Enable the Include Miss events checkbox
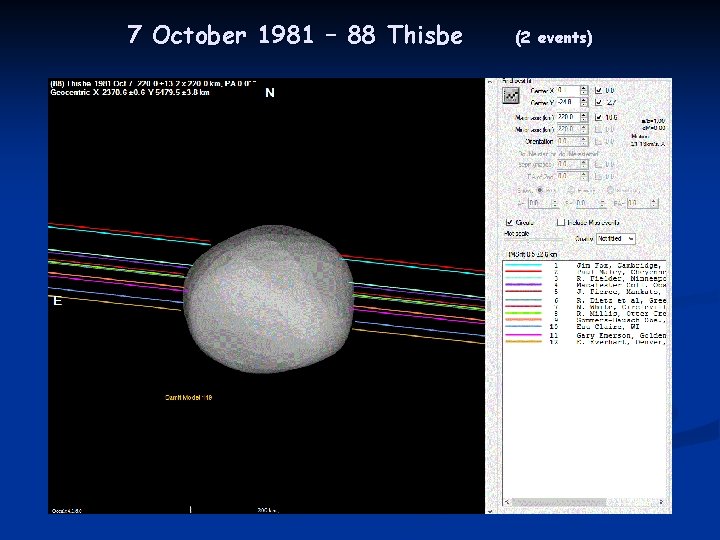Image resolution: width=720 pixels, height=540 pixels. click(x=561, y=222)
